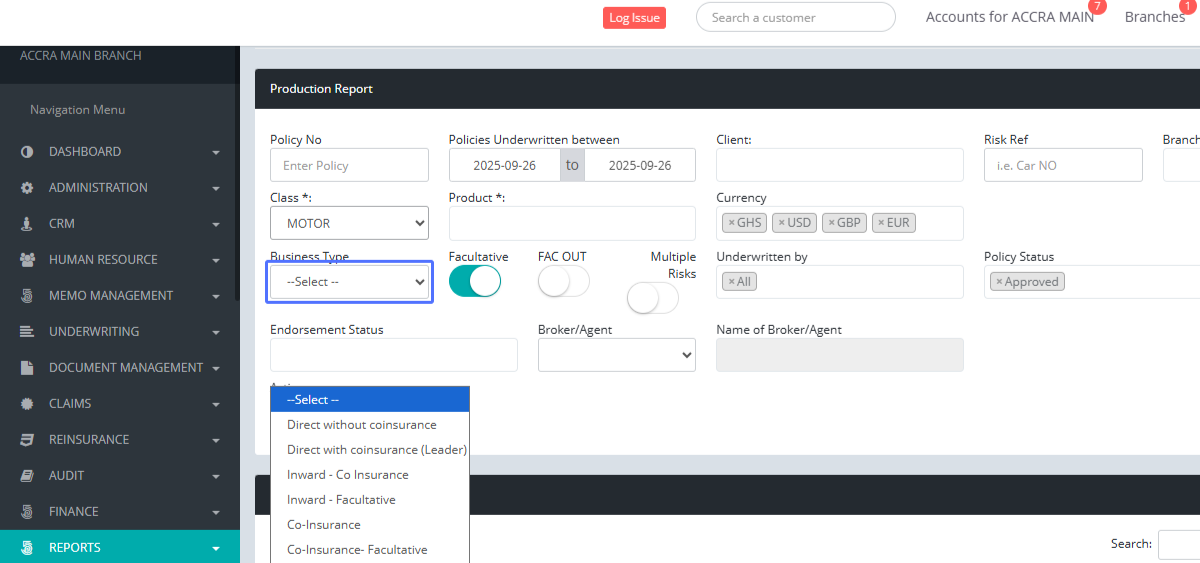The width and height of the screenshot is (1200, 563).
Task: Choose Direct without coinsurance option
Action: pyautogui.click(x=361, y=425)
